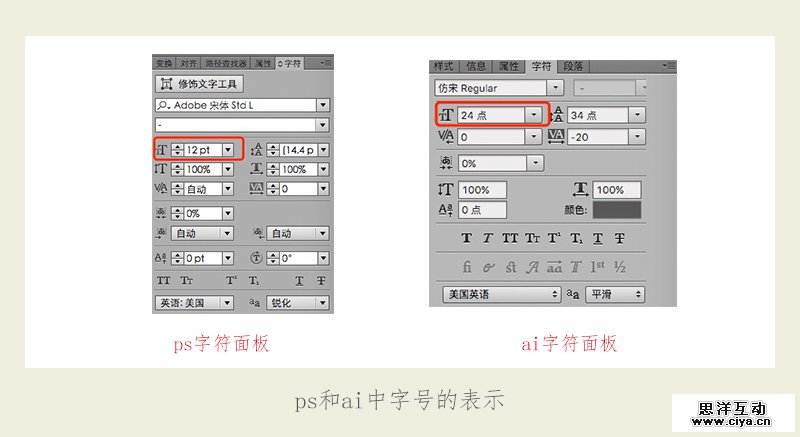Image resolution: width=800 pixels, height=437 pixels.
Task: Open panel menu beside left 字符 tab
Action: point(326,63)
